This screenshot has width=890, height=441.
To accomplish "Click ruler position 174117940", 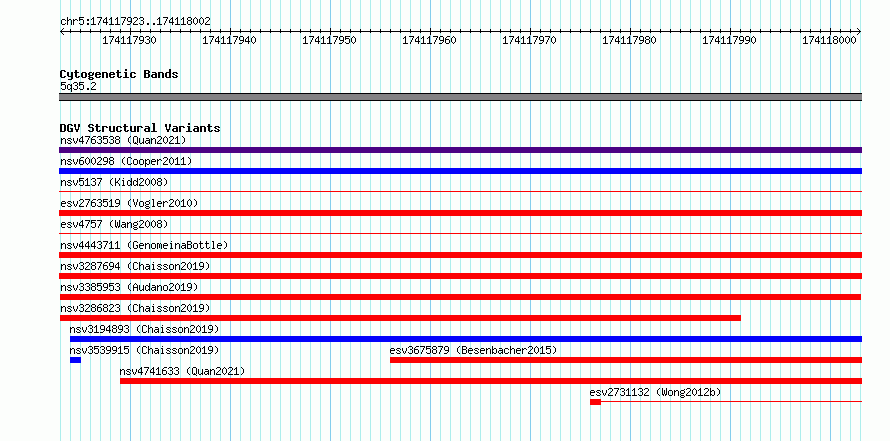I will pos(229,40).
